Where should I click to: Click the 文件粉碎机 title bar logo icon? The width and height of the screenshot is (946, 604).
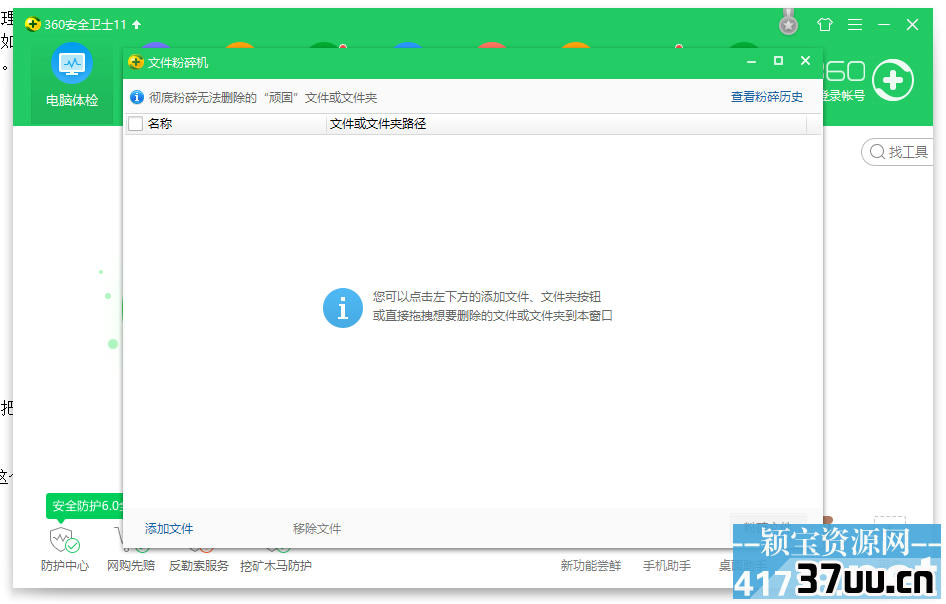[x=136, y=62]
